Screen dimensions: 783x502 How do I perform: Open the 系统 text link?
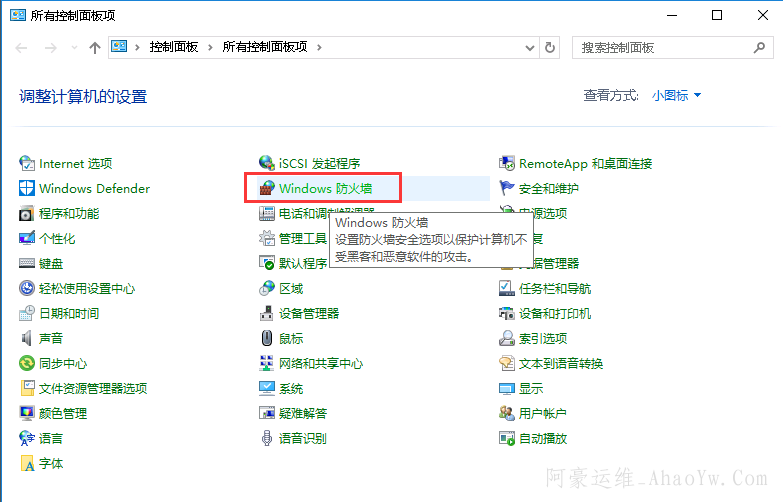(291, 389)
